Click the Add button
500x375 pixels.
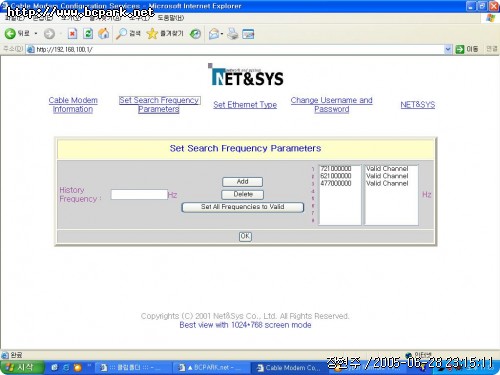coord(242,182)
